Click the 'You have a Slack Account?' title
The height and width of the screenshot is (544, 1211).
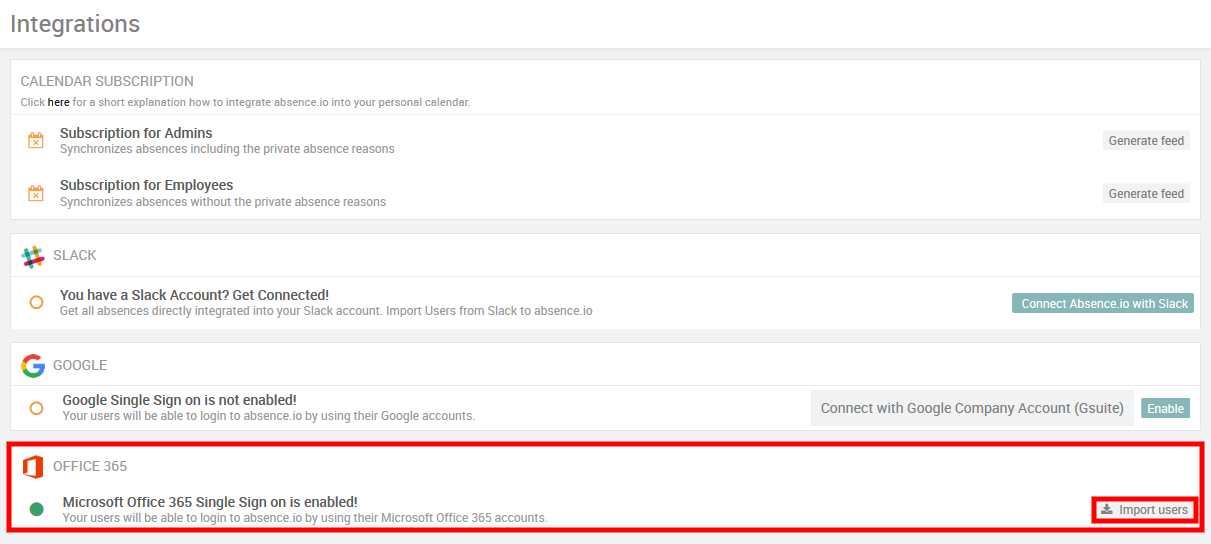(194, 295)
